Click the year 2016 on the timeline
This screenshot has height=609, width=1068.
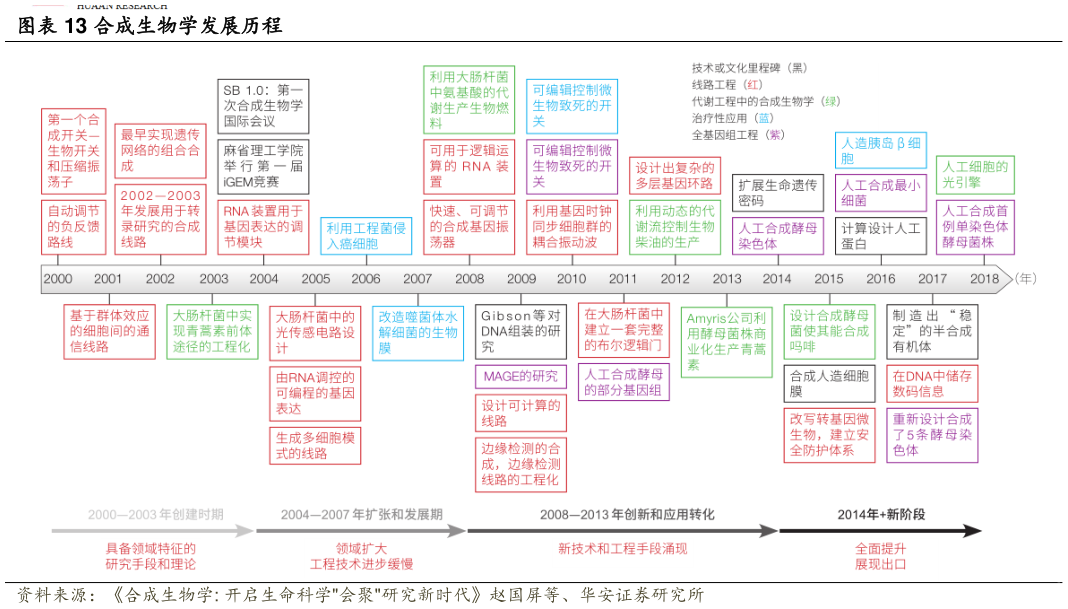tap(881, 279)
